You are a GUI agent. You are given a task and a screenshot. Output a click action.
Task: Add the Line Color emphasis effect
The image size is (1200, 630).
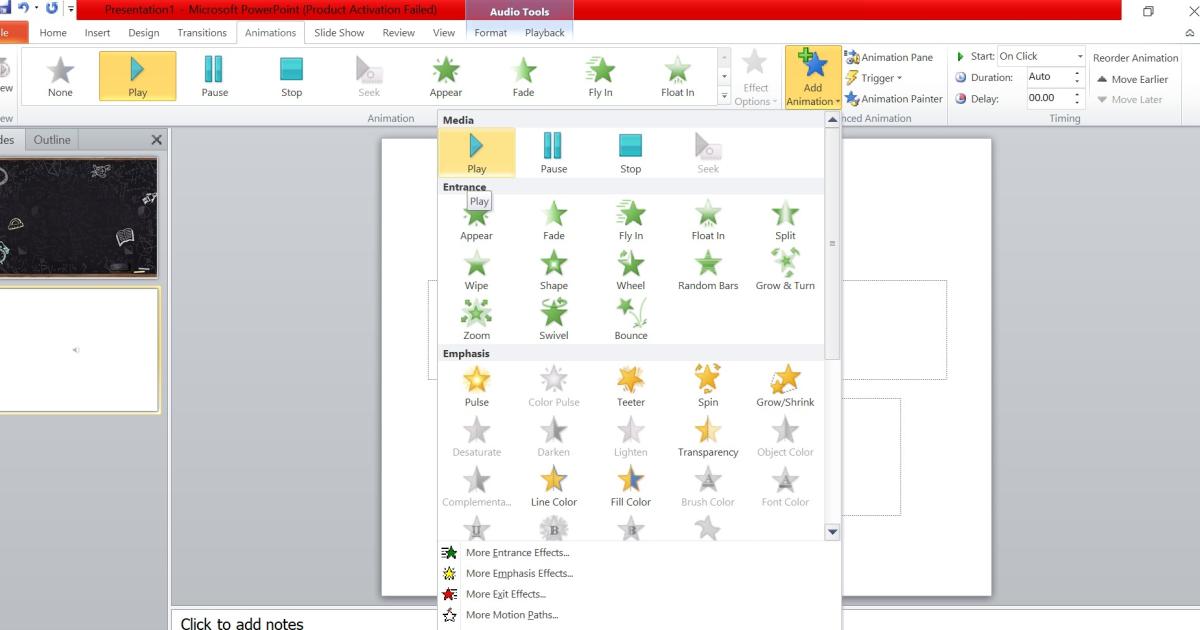point(554,487)
